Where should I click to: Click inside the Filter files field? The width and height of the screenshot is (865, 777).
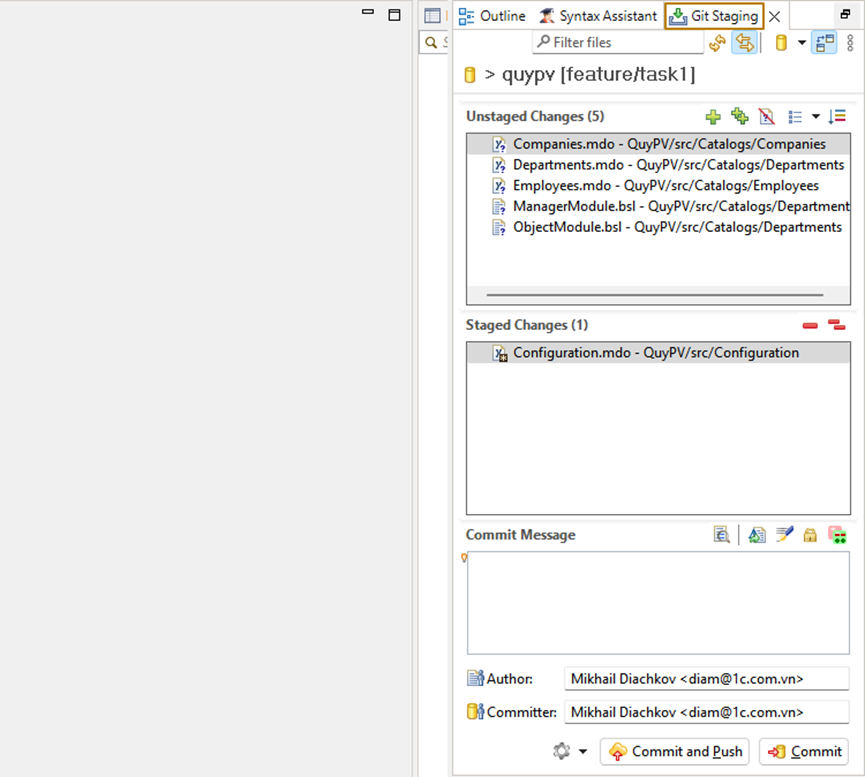[620, 43]
